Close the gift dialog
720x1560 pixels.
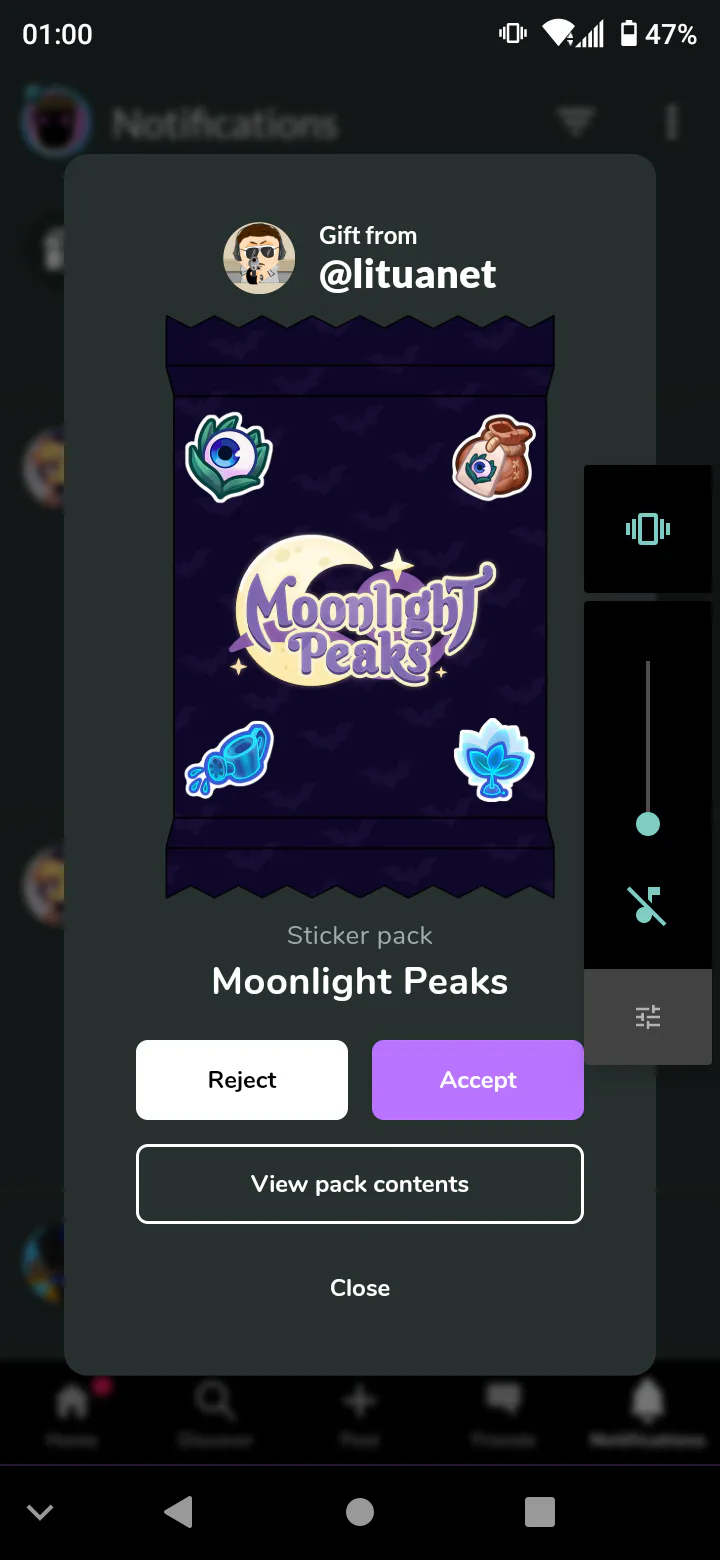click(360, 1288)
